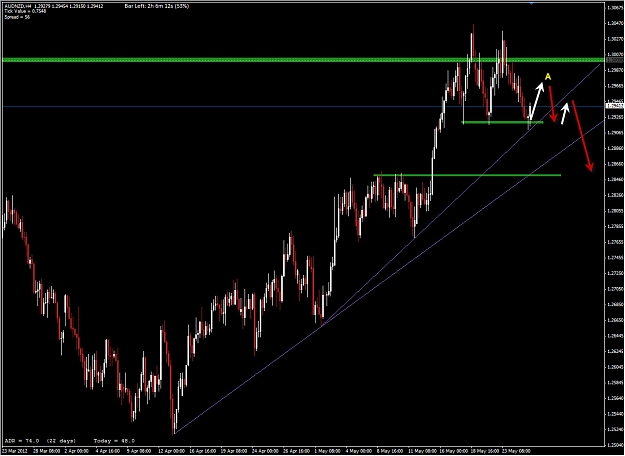Click the Today range value text

(114, 441)
